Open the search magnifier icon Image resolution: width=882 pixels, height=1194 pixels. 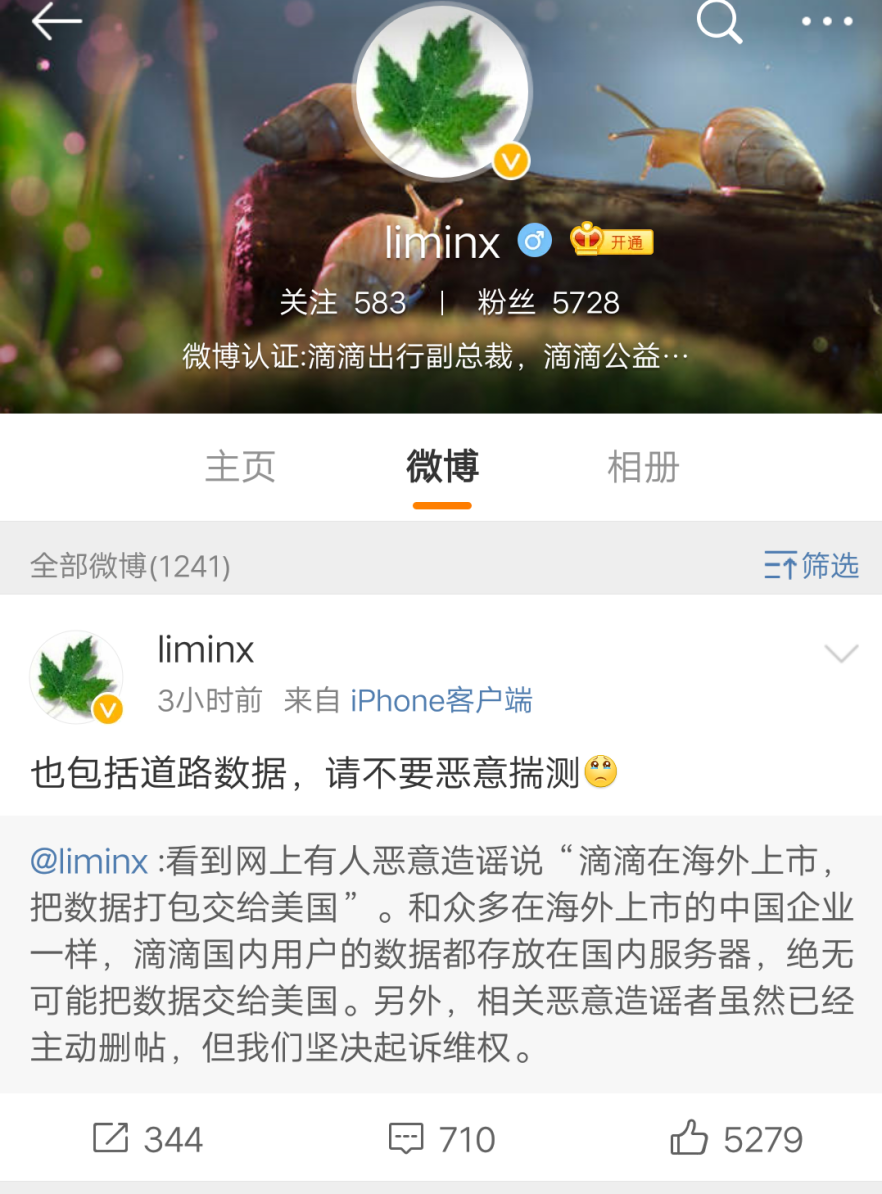point(719,21)
